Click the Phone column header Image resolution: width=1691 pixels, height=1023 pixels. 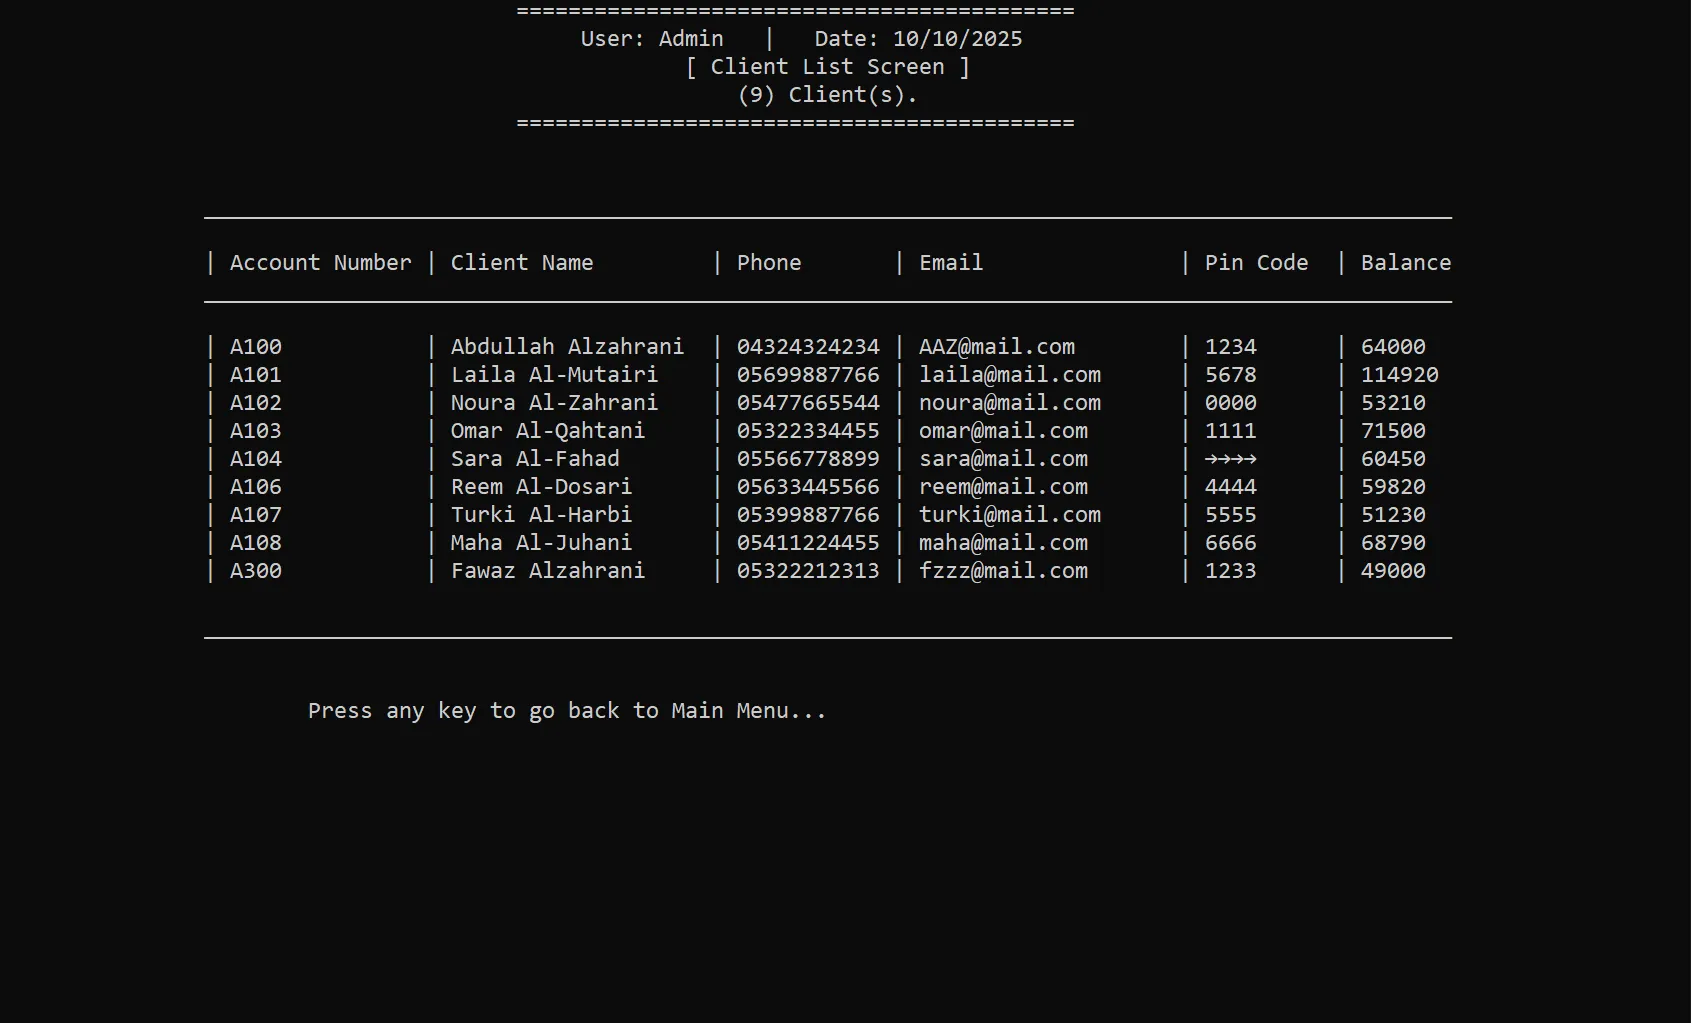tap(768, 263)
